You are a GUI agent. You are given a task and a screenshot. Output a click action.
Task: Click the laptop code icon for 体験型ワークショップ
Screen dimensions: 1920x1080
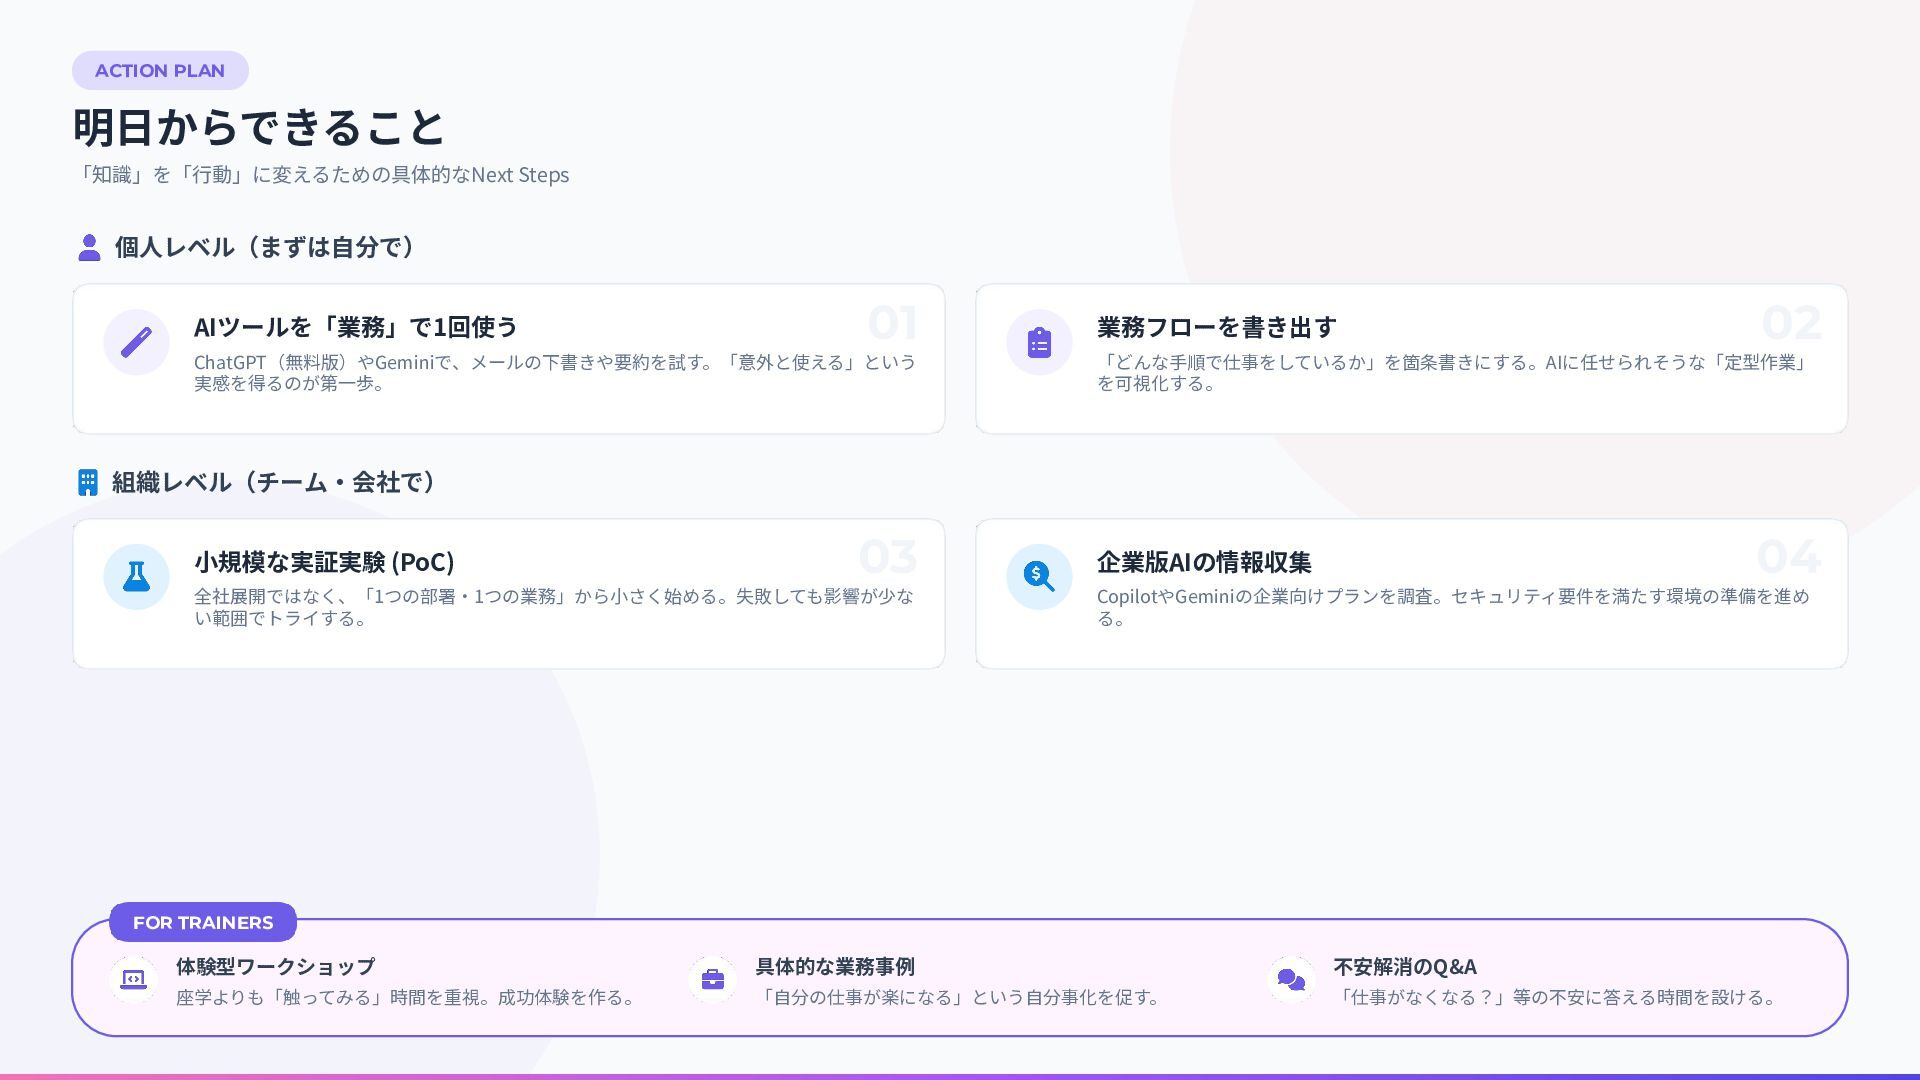tap(133, 979)
